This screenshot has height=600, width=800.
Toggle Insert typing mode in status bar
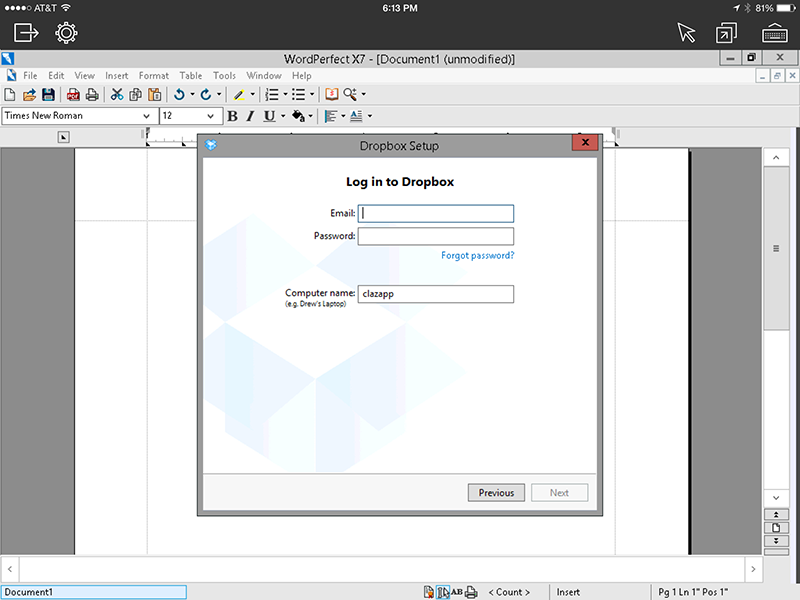tap(568, 592)
